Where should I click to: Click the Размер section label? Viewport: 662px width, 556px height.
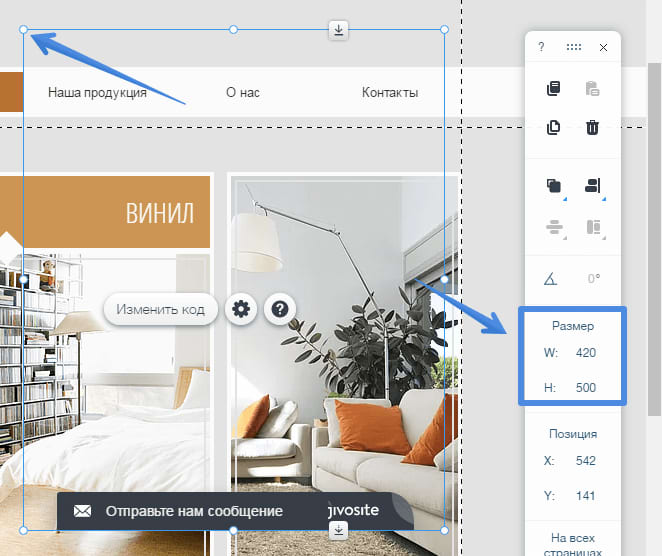point(572,326)
